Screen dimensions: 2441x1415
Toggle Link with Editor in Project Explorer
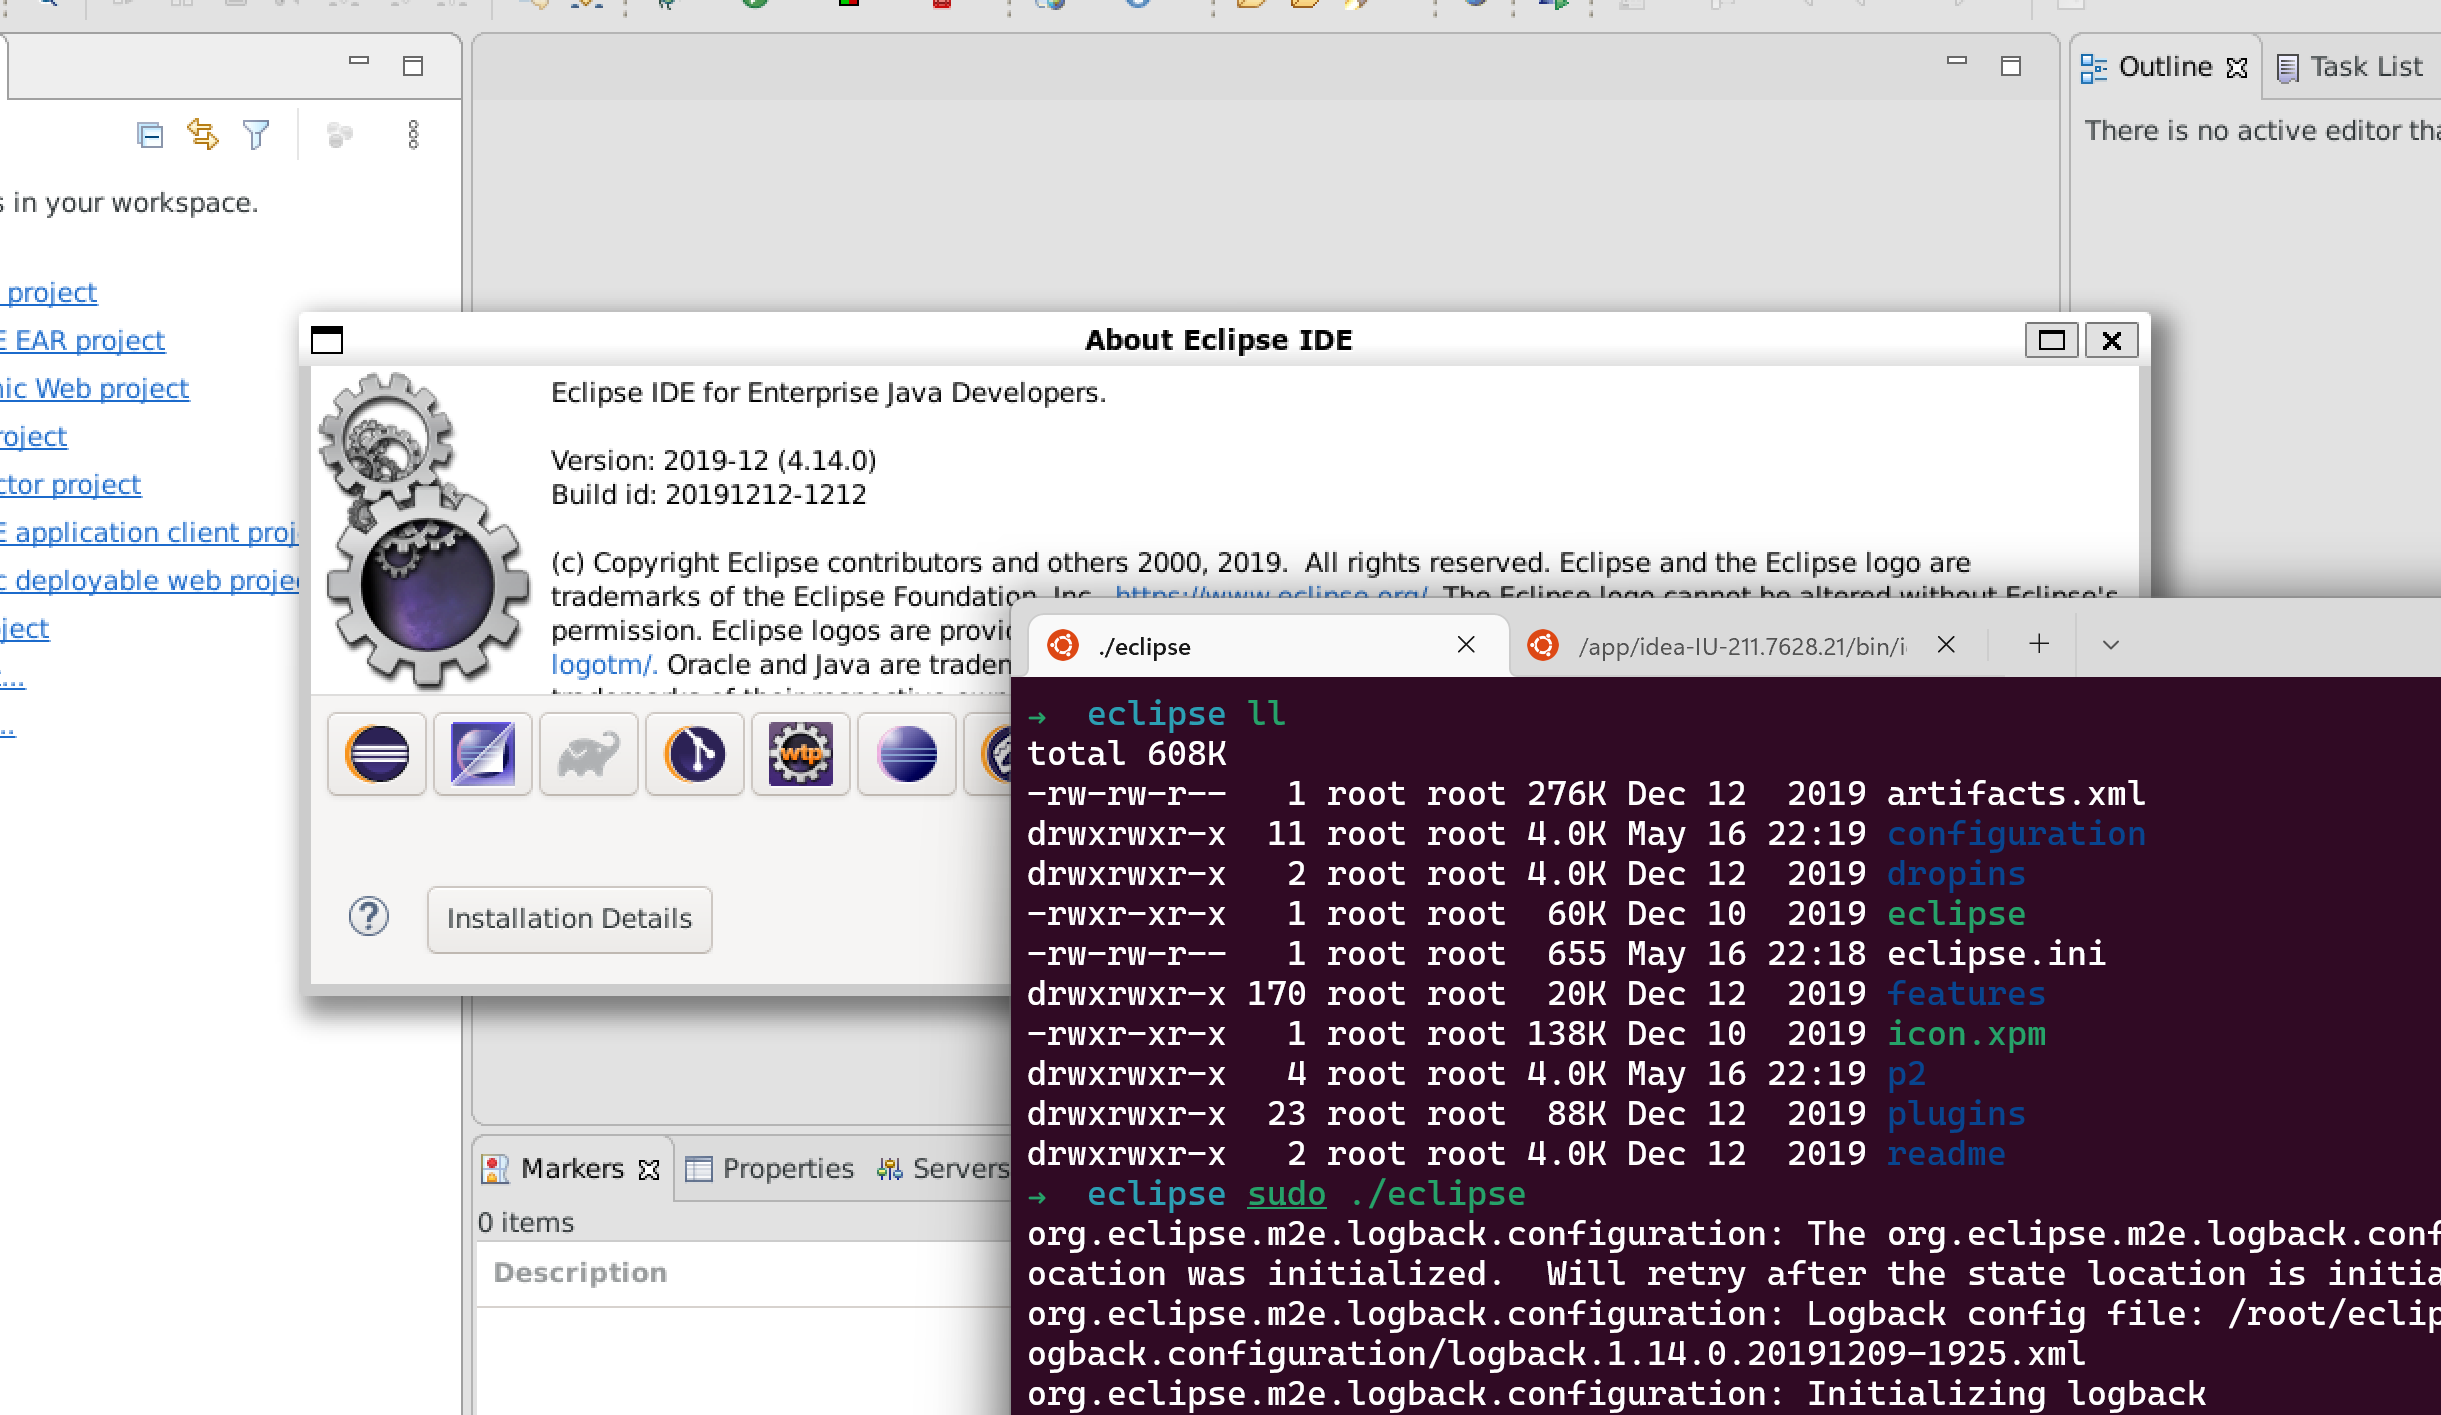[x=204, y=134]
